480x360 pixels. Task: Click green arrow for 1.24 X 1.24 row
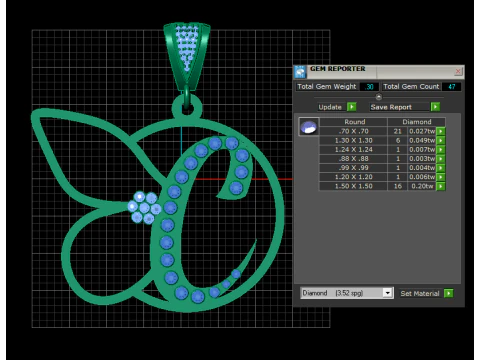coord(441,150)
